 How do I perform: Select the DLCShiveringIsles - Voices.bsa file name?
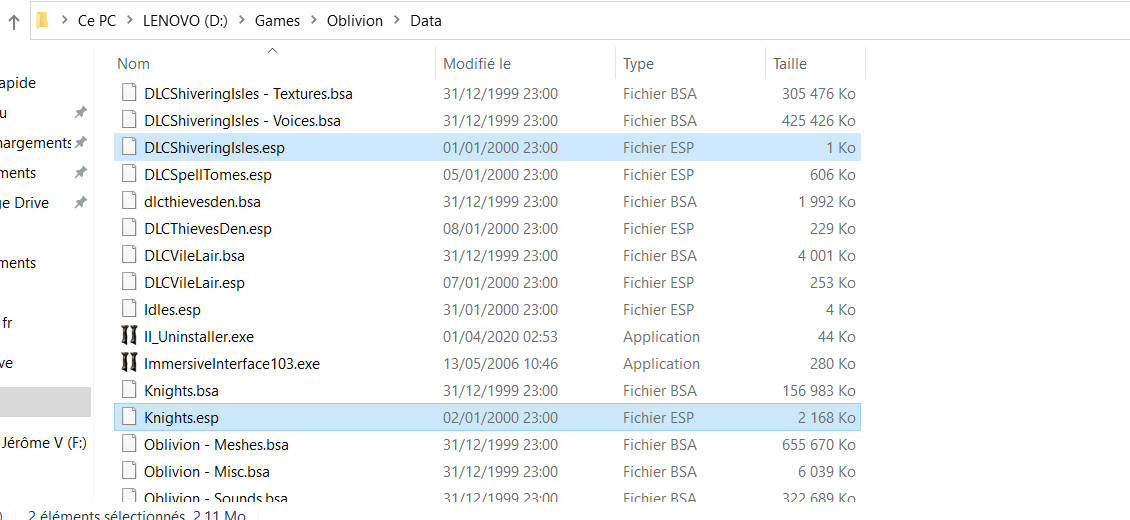click(242, 120)
